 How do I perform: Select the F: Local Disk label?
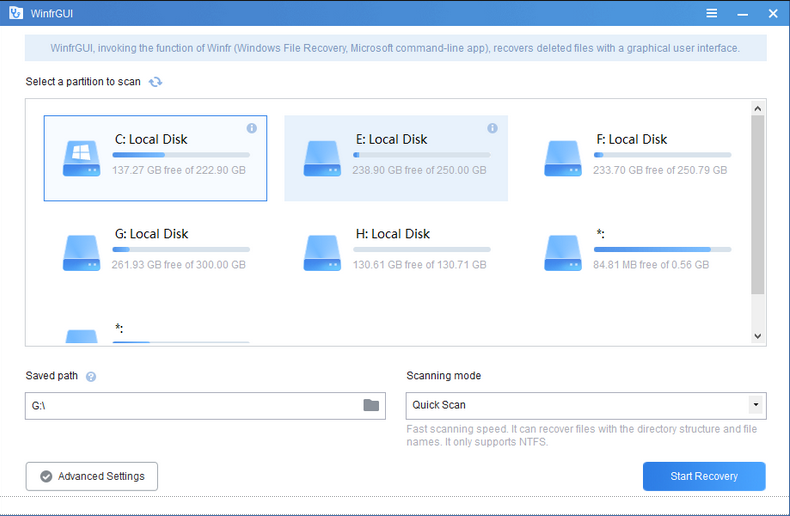[632, 139]
